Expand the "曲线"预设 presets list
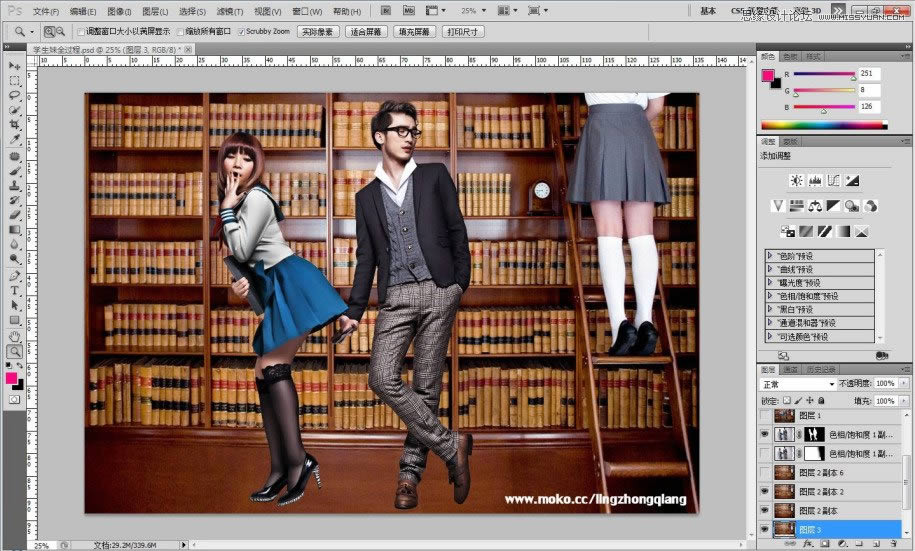Viewport: 915px width, 551px height. (770, 269)
